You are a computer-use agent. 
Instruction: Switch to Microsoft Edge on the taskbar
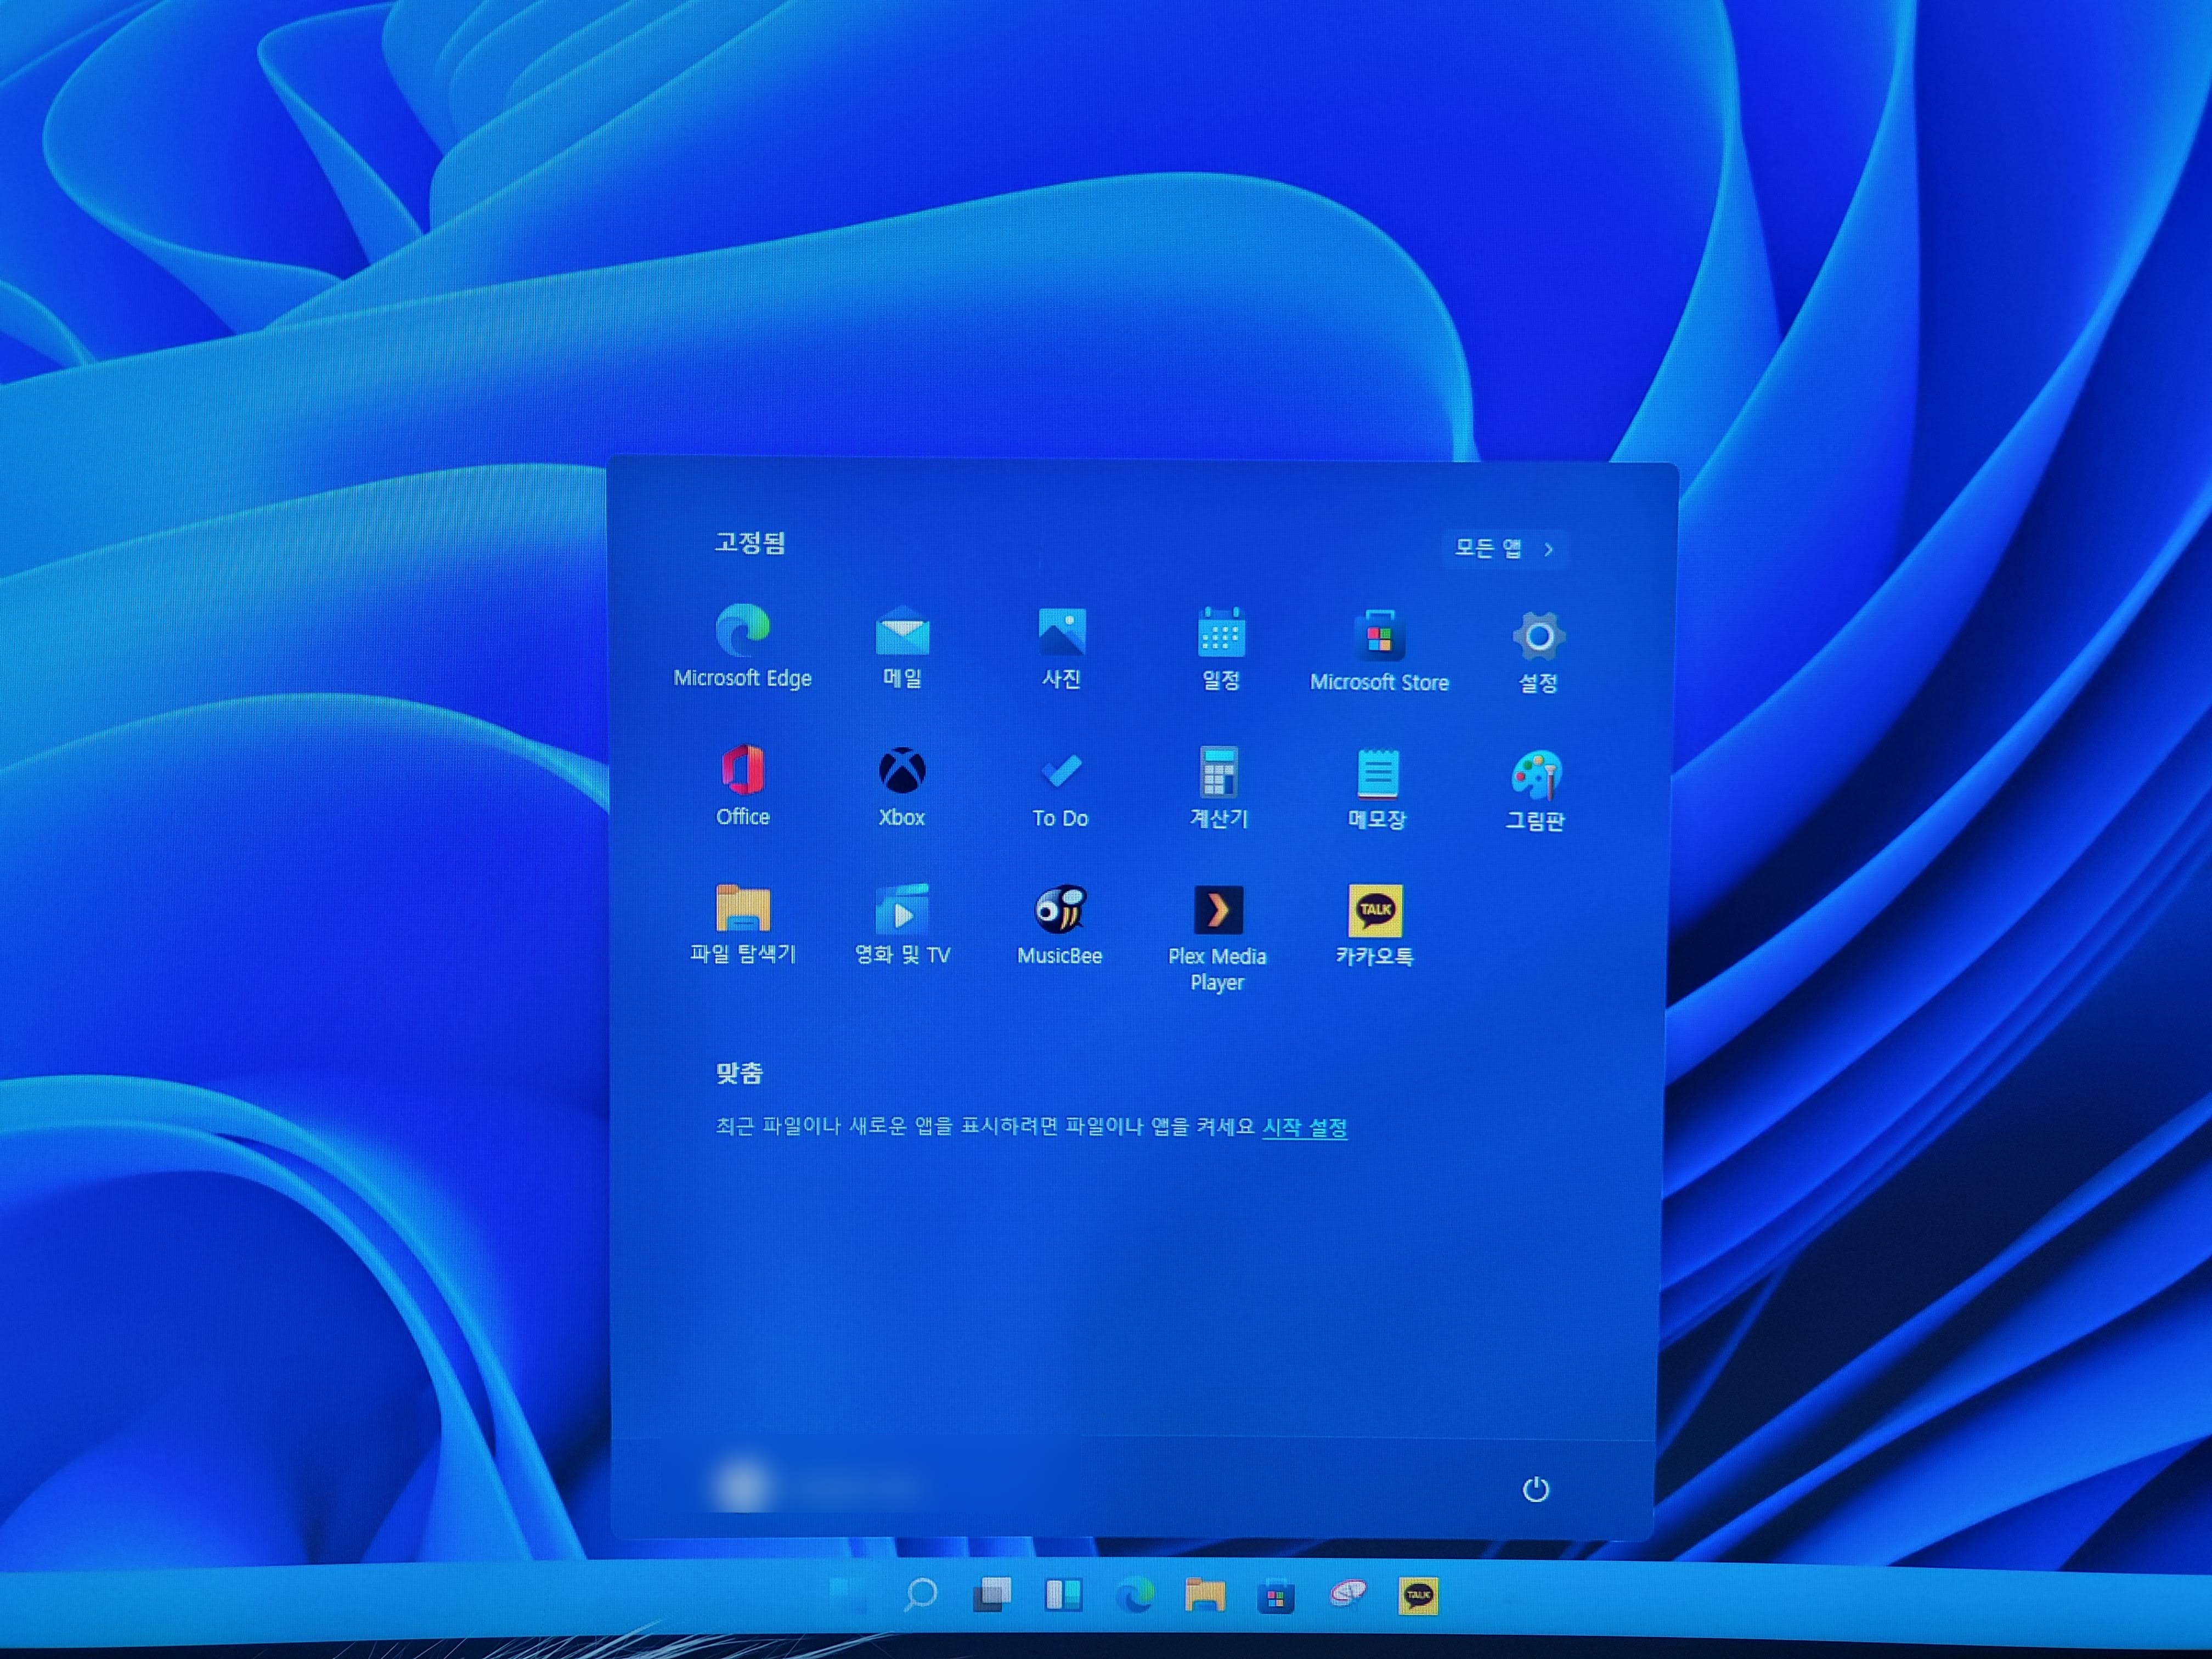click(1135, 1595)
